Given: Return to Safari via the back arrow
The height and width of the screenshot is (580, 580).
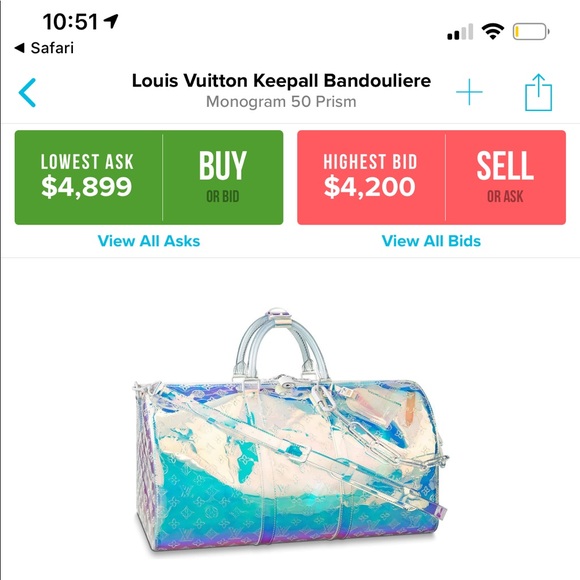Looking at the screenshot, I should coord(19,48).
